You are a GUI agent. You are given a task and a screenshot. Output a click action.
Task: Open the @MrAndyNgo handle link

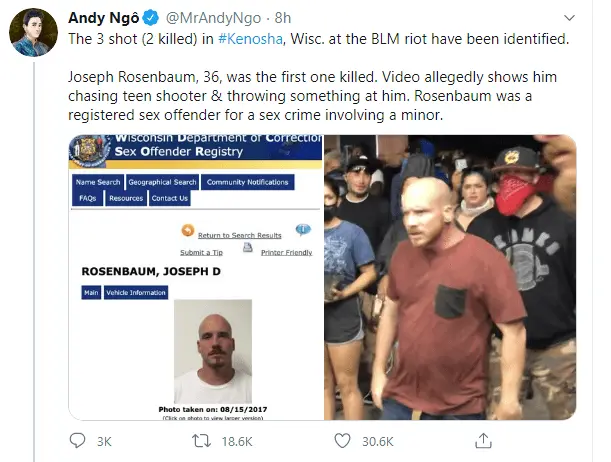click(214, 18)
